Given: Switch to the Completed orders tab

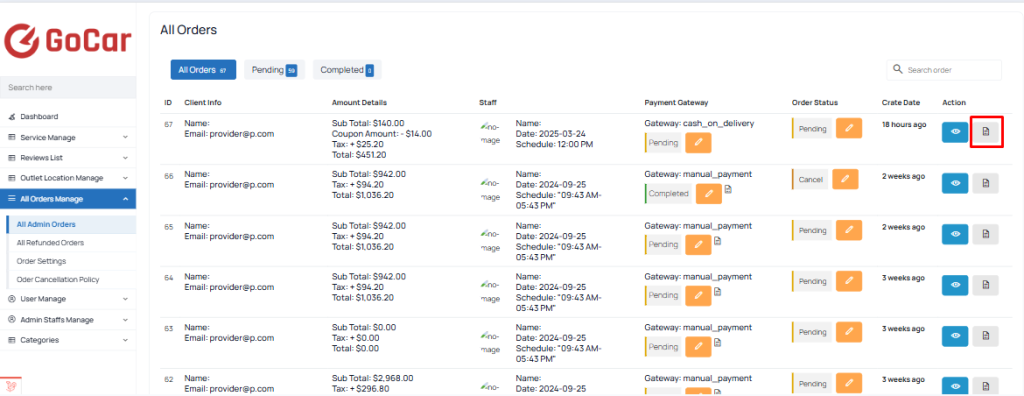Looking at the screenshot, I should tap(347, 70).
